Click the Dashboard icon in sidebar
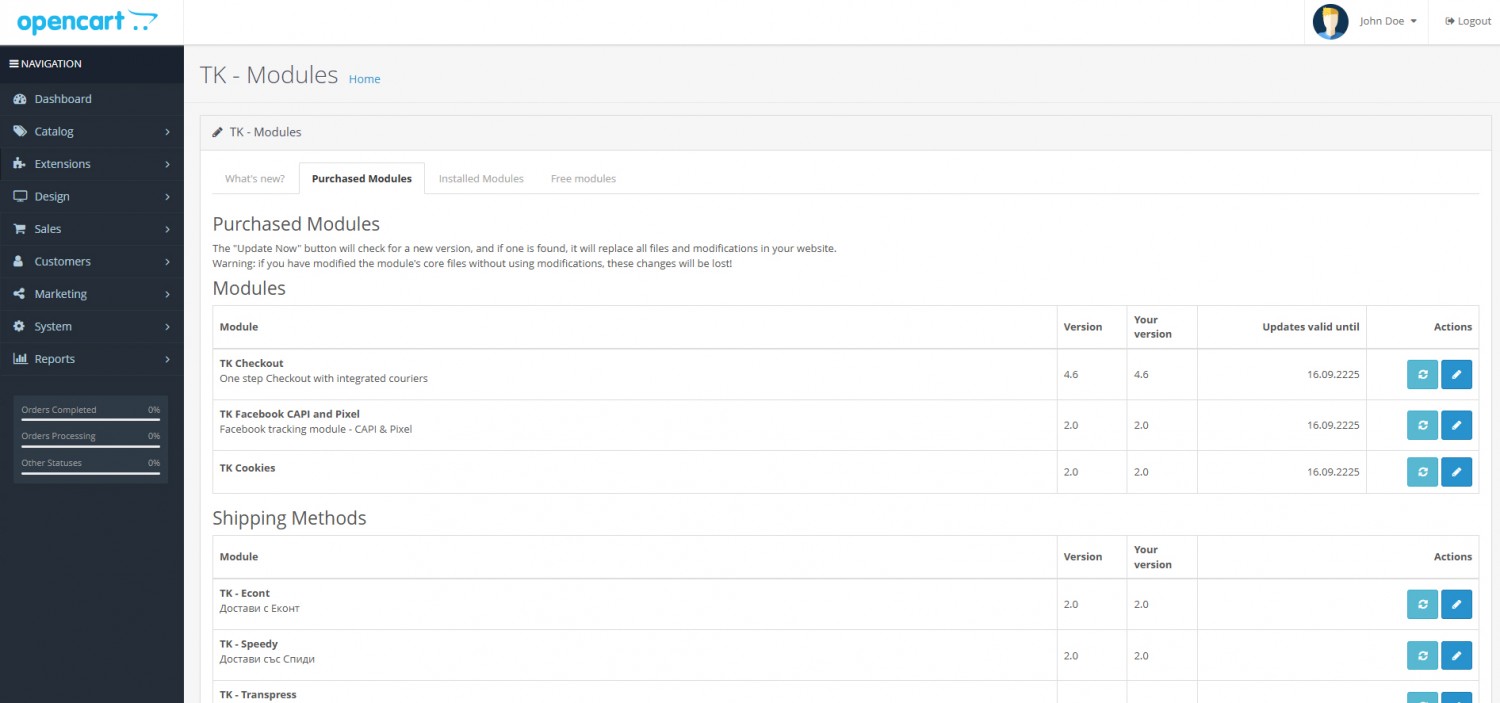 coord(20,99)
